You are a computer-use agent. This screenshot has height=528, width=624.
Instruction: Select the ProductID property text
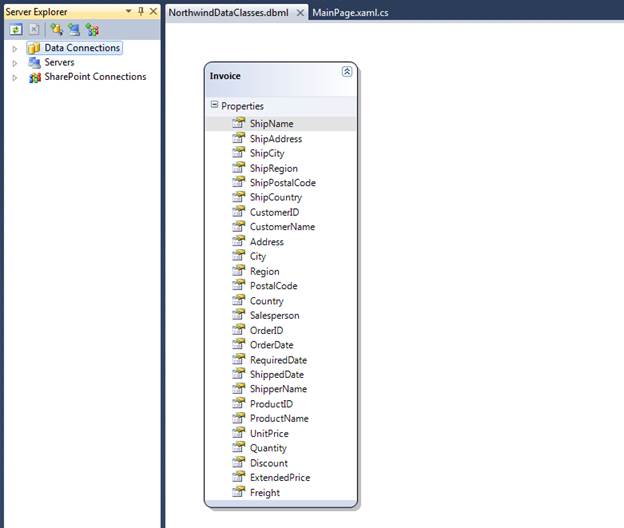coord(271,404)
